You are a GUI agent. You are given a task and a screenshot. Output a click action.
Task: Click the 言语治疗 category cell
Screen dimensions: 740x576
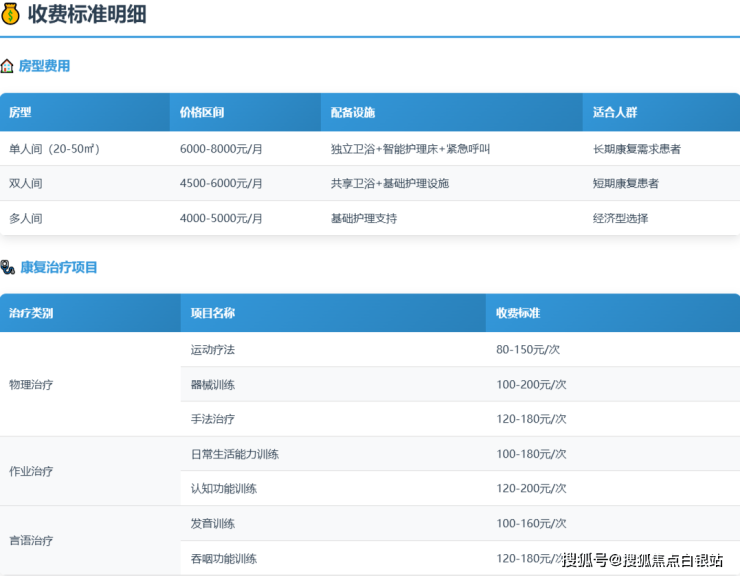coord(31,540)
